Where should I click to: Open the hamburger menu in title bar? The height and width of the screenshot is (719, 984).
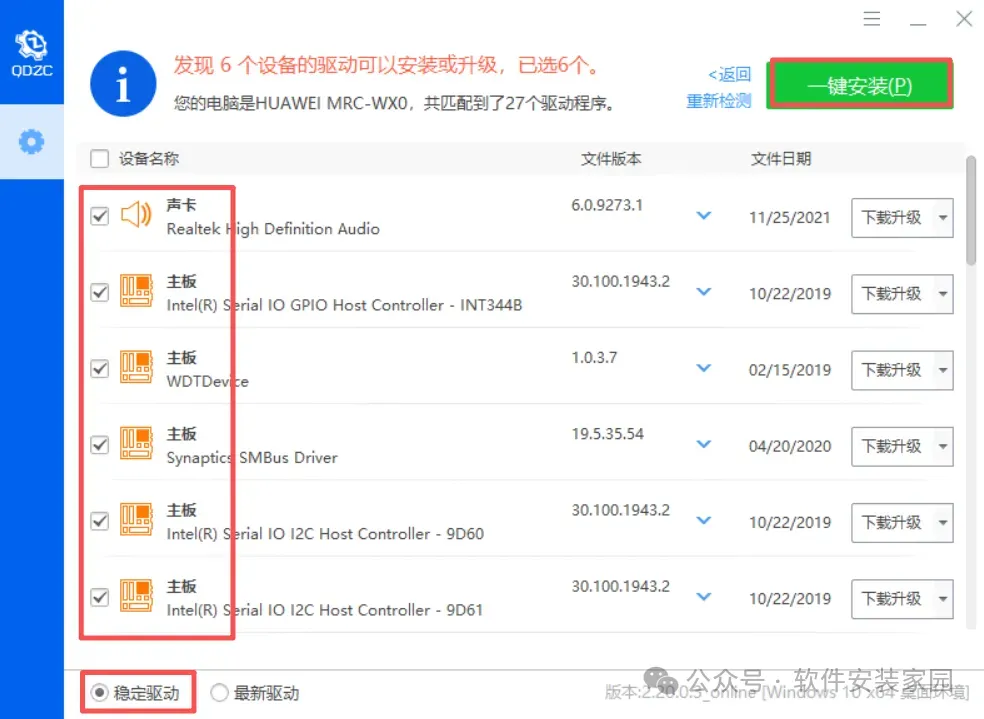pyautogui.click(x=872, y=19)
